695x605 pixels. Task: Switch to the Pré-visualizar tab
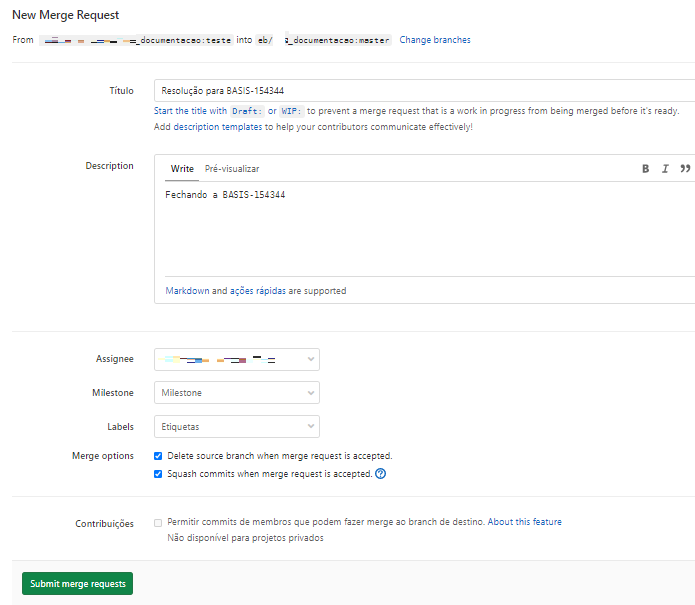coord(232,169)
